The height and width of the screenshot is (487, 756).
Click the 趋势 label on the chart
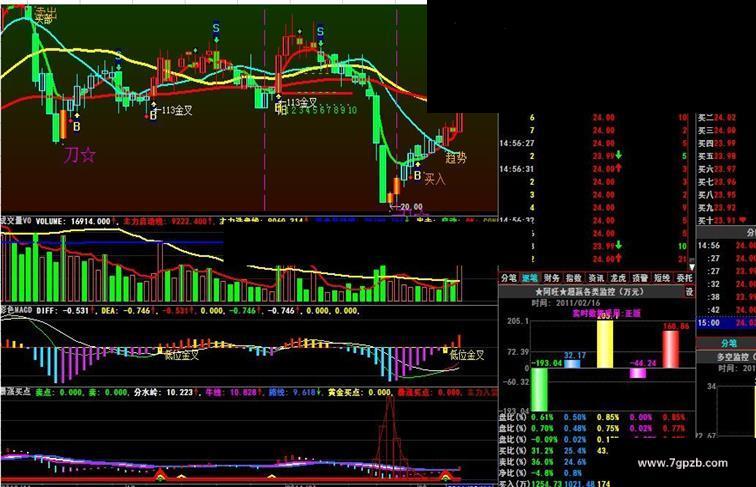point(456,157)
